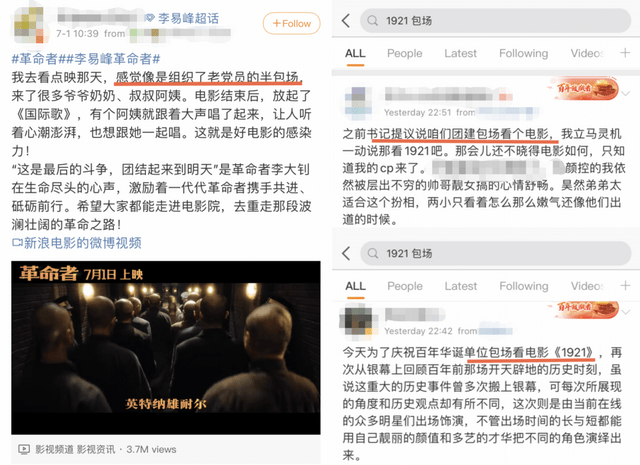
Task: Open the 李易峰超话 super topic diamond icon
Action: 150,18
